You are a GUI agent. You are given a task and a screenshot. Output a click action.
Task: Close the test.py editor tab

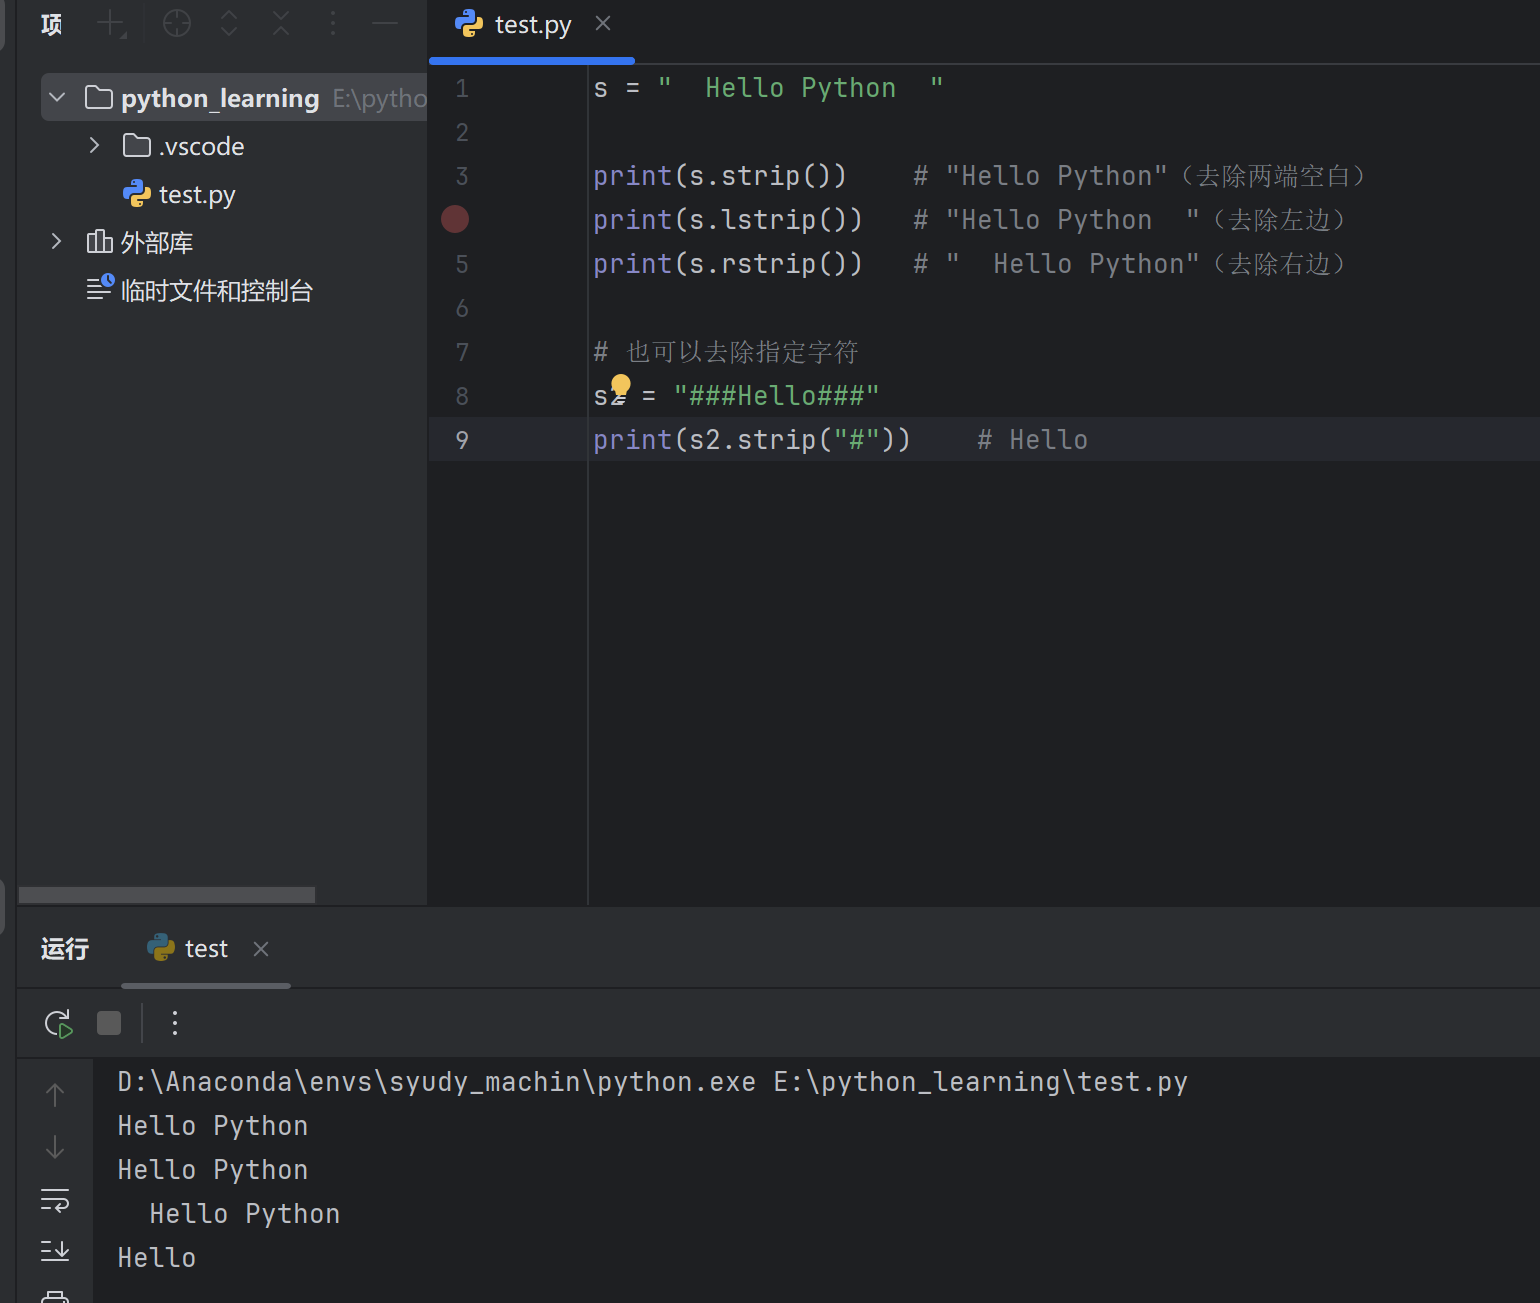(x=603, y=24)
